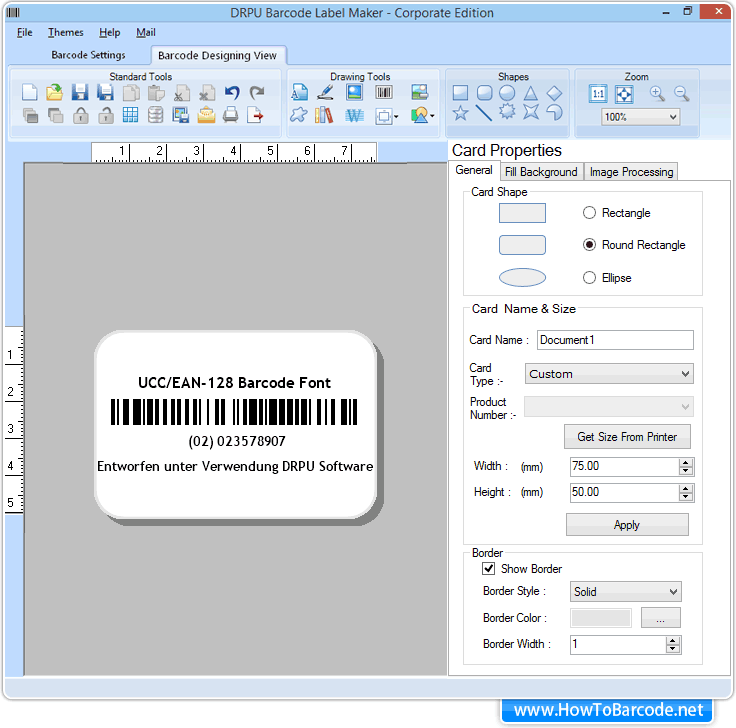Choose the Ellipse card shape option
Screen dimensions: 736x728
[589, 278]
